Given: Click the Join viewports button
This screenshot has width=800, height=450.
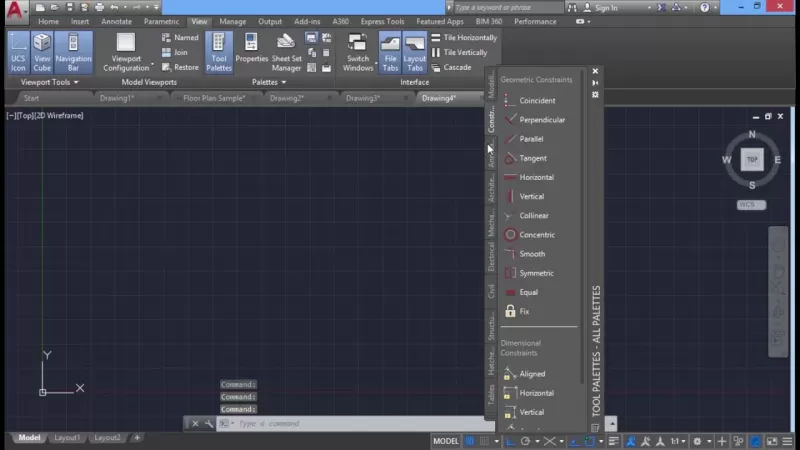Looking at the screenshot, I should tap(175, 53).
